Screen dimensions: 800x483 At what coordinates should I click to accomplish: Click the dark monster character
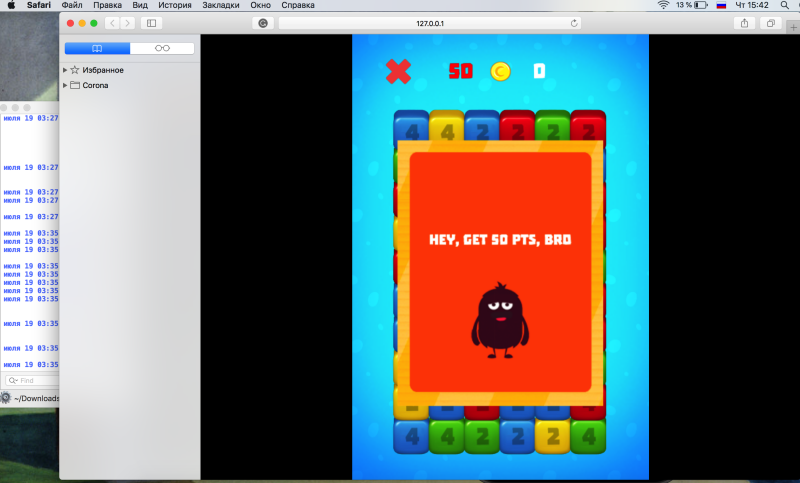pyautogui.click(x=500, y=320)
